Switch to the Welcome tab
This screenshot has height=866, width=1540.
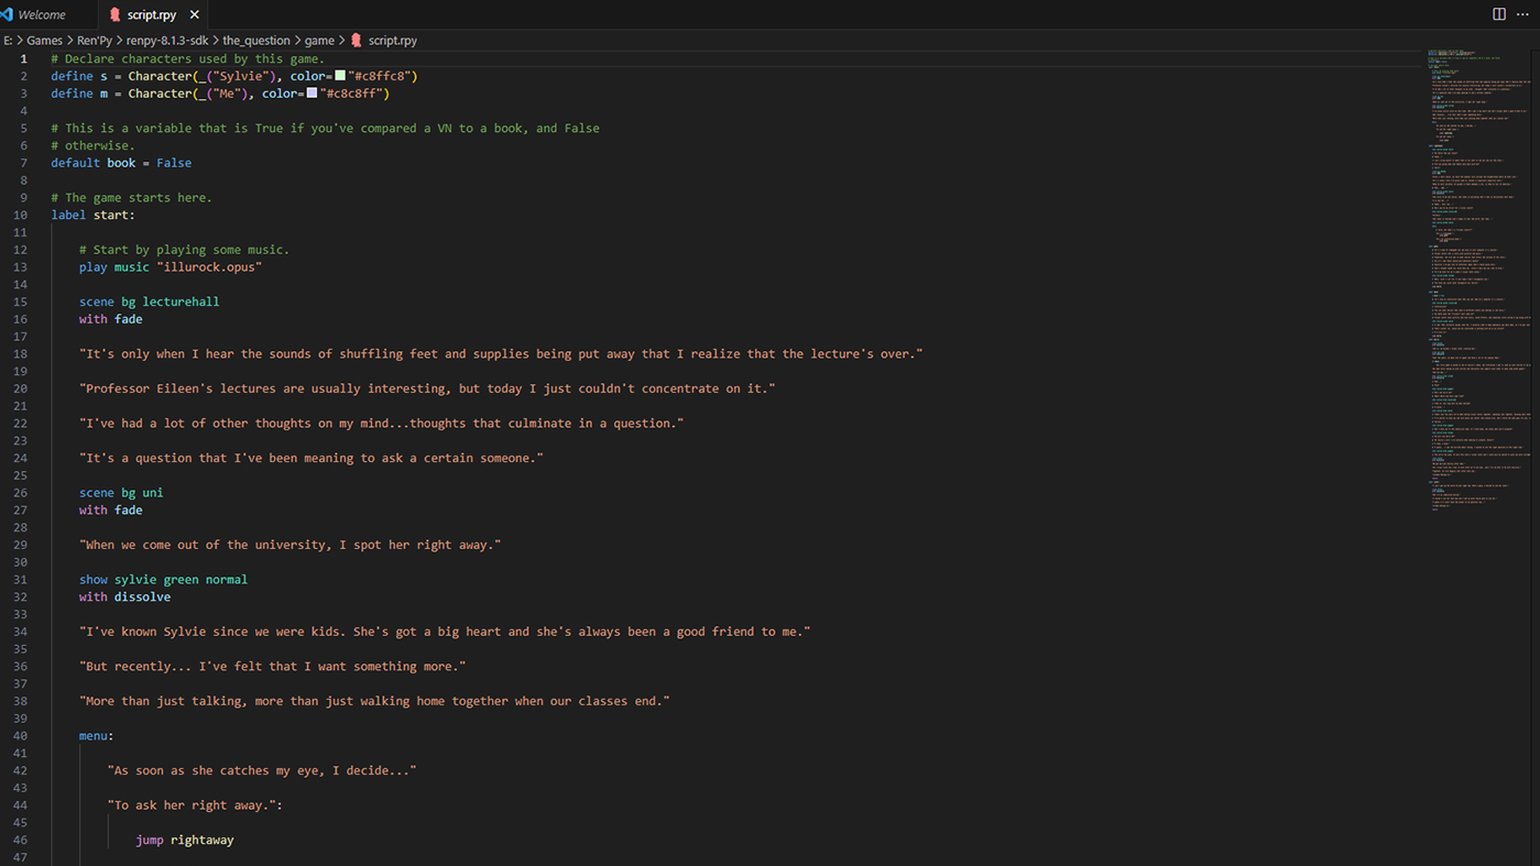[41, 15]
